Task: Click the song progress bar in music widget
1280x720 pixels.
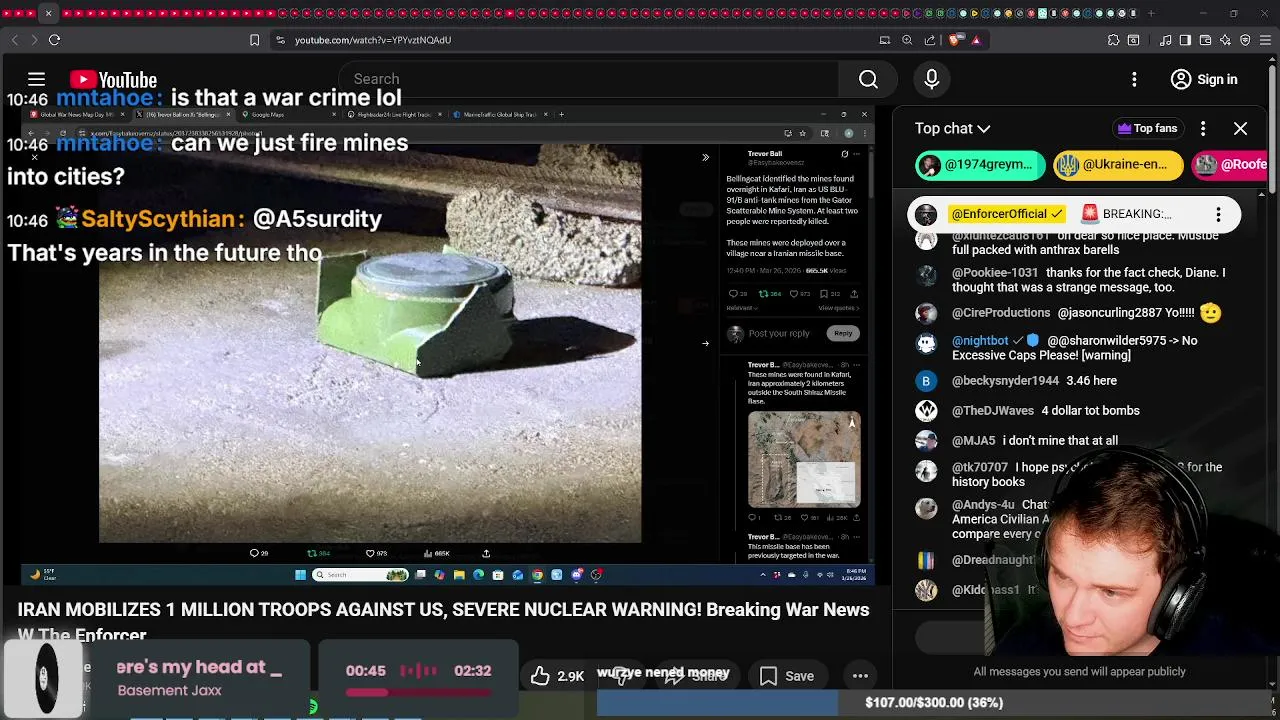Action: tap(418, 692)
